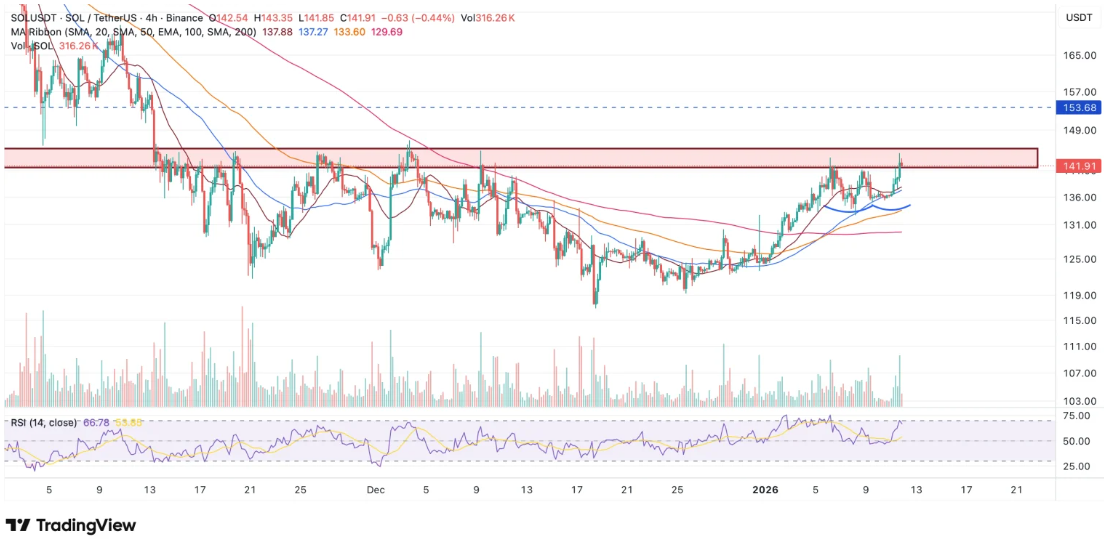Viewport: 1108px width, 548px height.
Task: Click the 165.00 price axis label
Action: [1078, 56]
